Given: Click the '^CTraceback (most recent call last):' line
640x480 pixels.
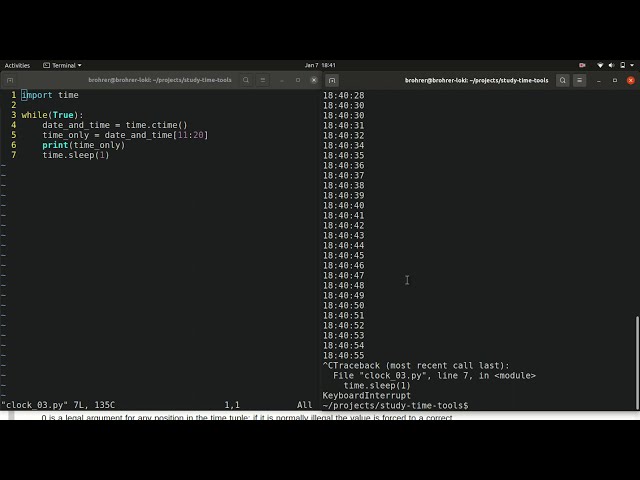Looking at the screenshot, I should 416,365.
